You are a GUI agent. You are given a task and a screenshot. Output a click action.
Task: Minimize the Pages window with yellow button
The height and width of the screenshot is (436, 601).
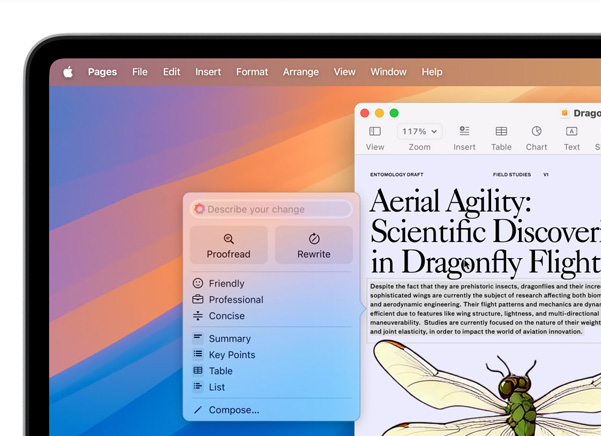pyautogui.click(x=379, y=113)
